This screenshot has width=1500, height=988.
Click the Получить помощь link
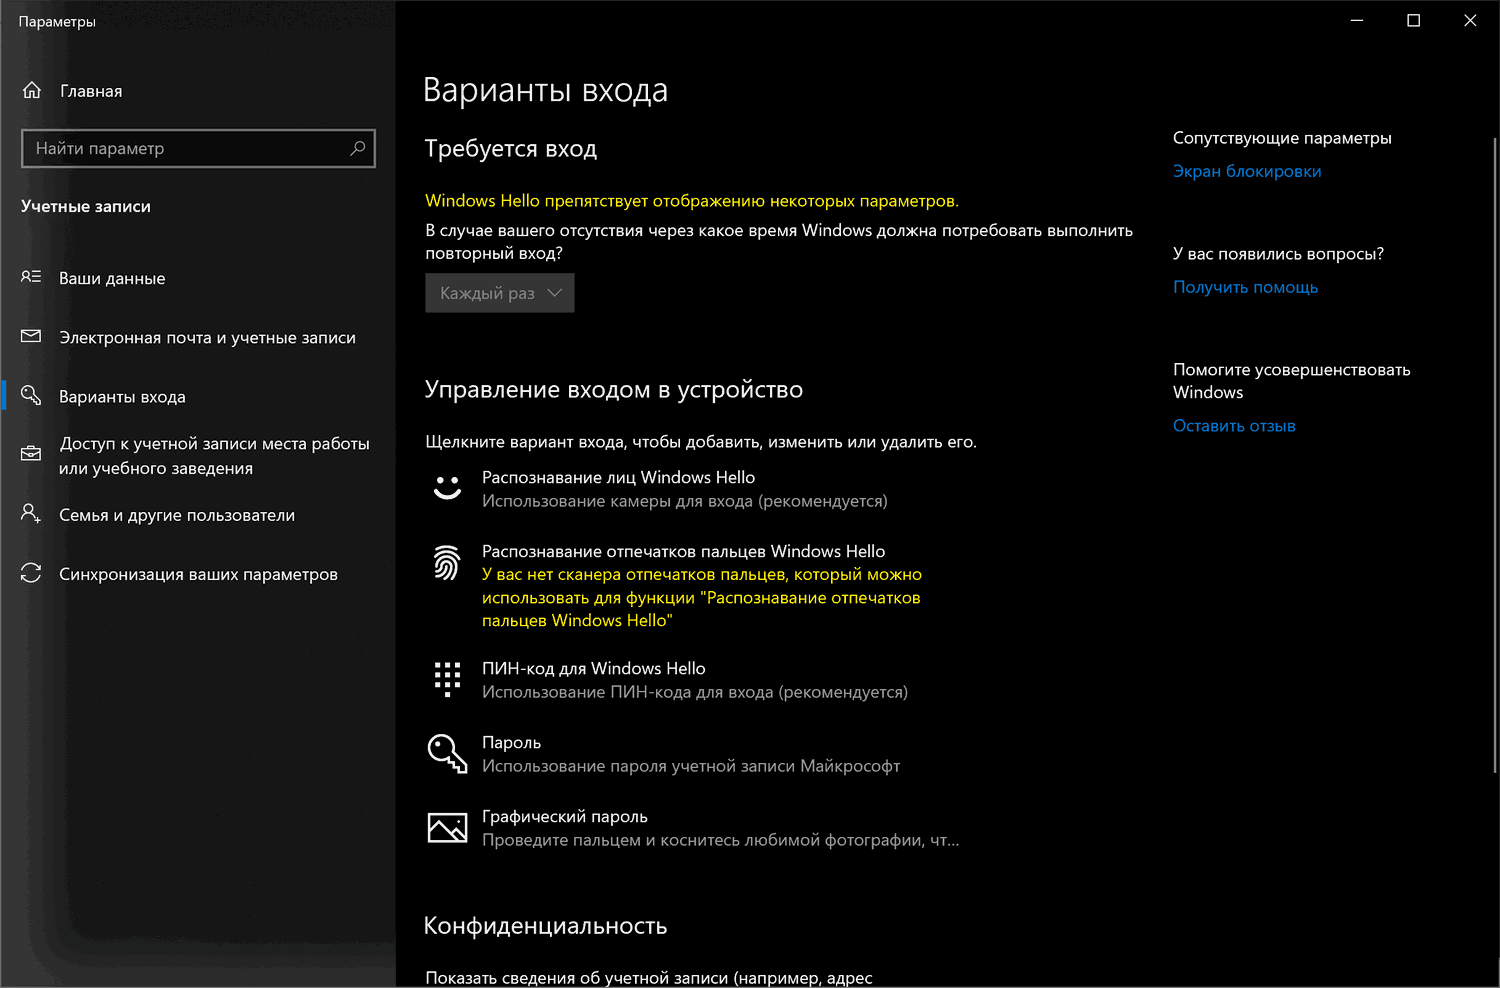click(1245, 287)
